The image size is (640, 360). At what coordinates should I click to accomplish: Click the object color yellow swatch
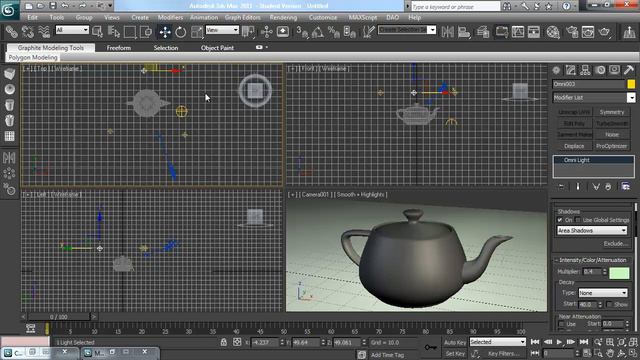pos(631,84)
